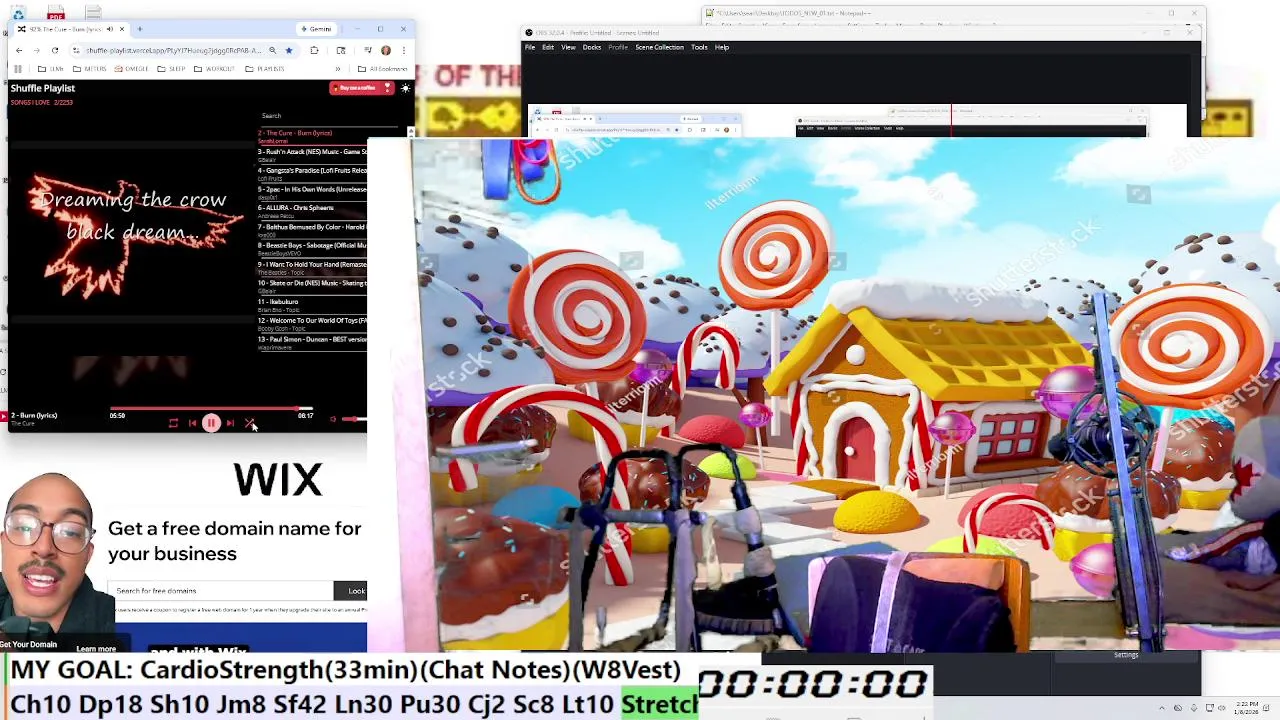Reload the Shuffle Playlist page

pos(55,50)
